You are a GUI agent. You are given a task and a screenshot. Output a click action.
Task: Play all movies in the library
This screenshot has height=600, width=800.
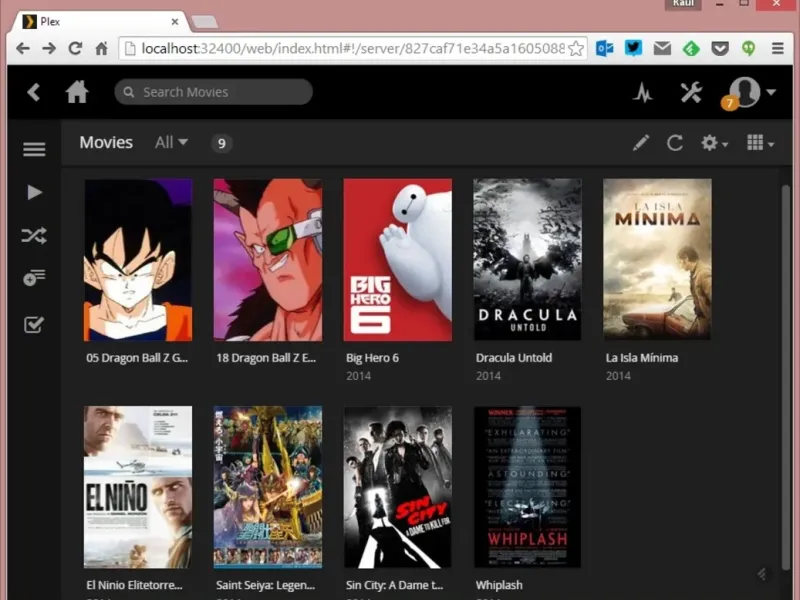[x=34, y=192]
